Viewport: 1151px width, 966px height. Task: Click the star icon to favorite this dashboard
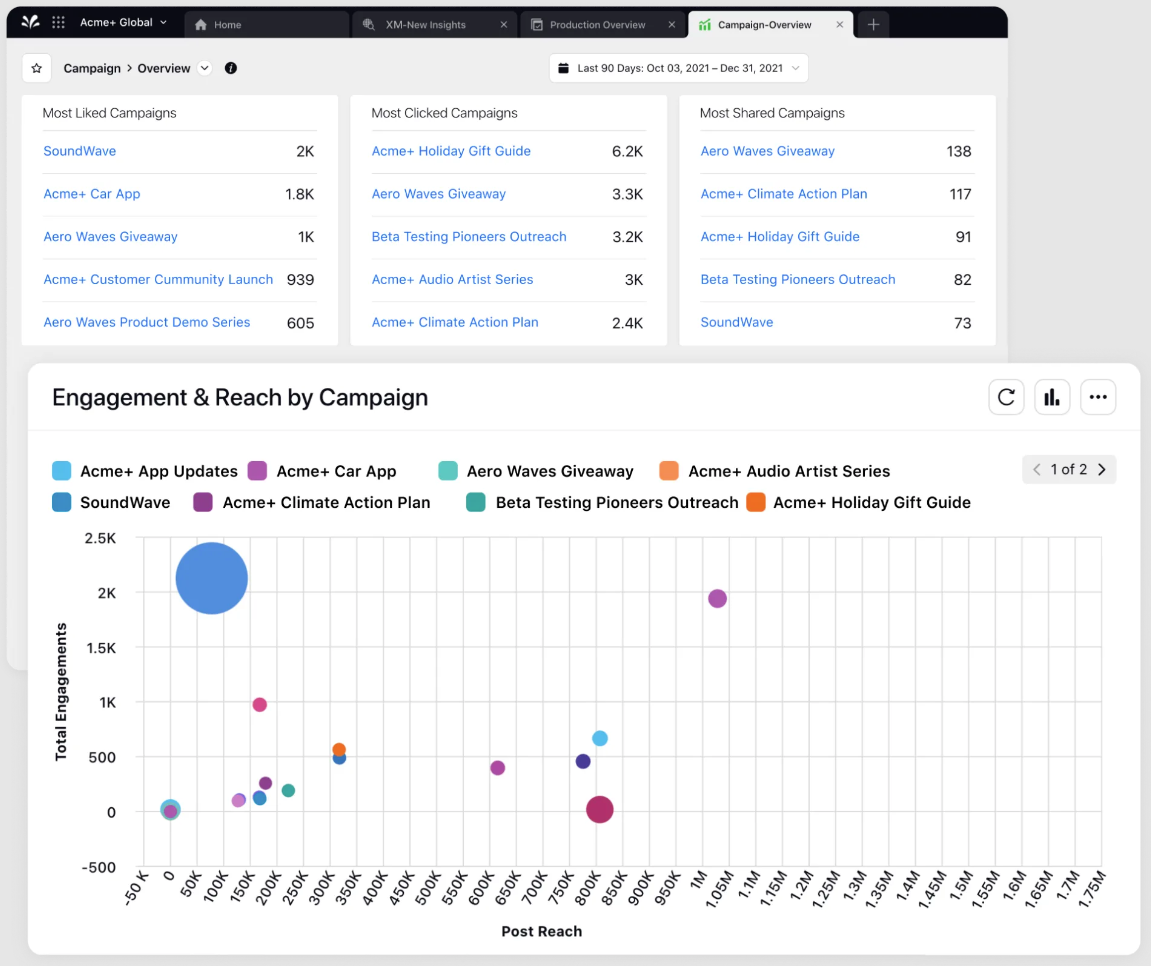coord(36,68)
